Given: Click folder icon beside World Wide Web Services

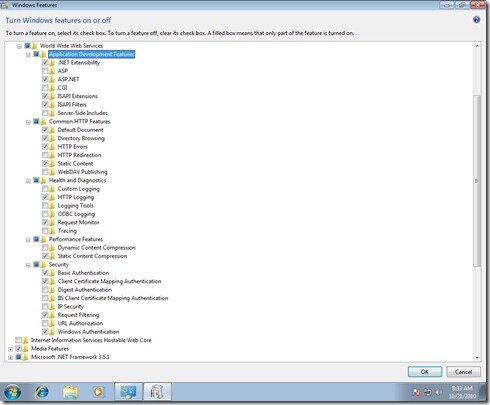Looking at the screenshot, I should point(34,46).
